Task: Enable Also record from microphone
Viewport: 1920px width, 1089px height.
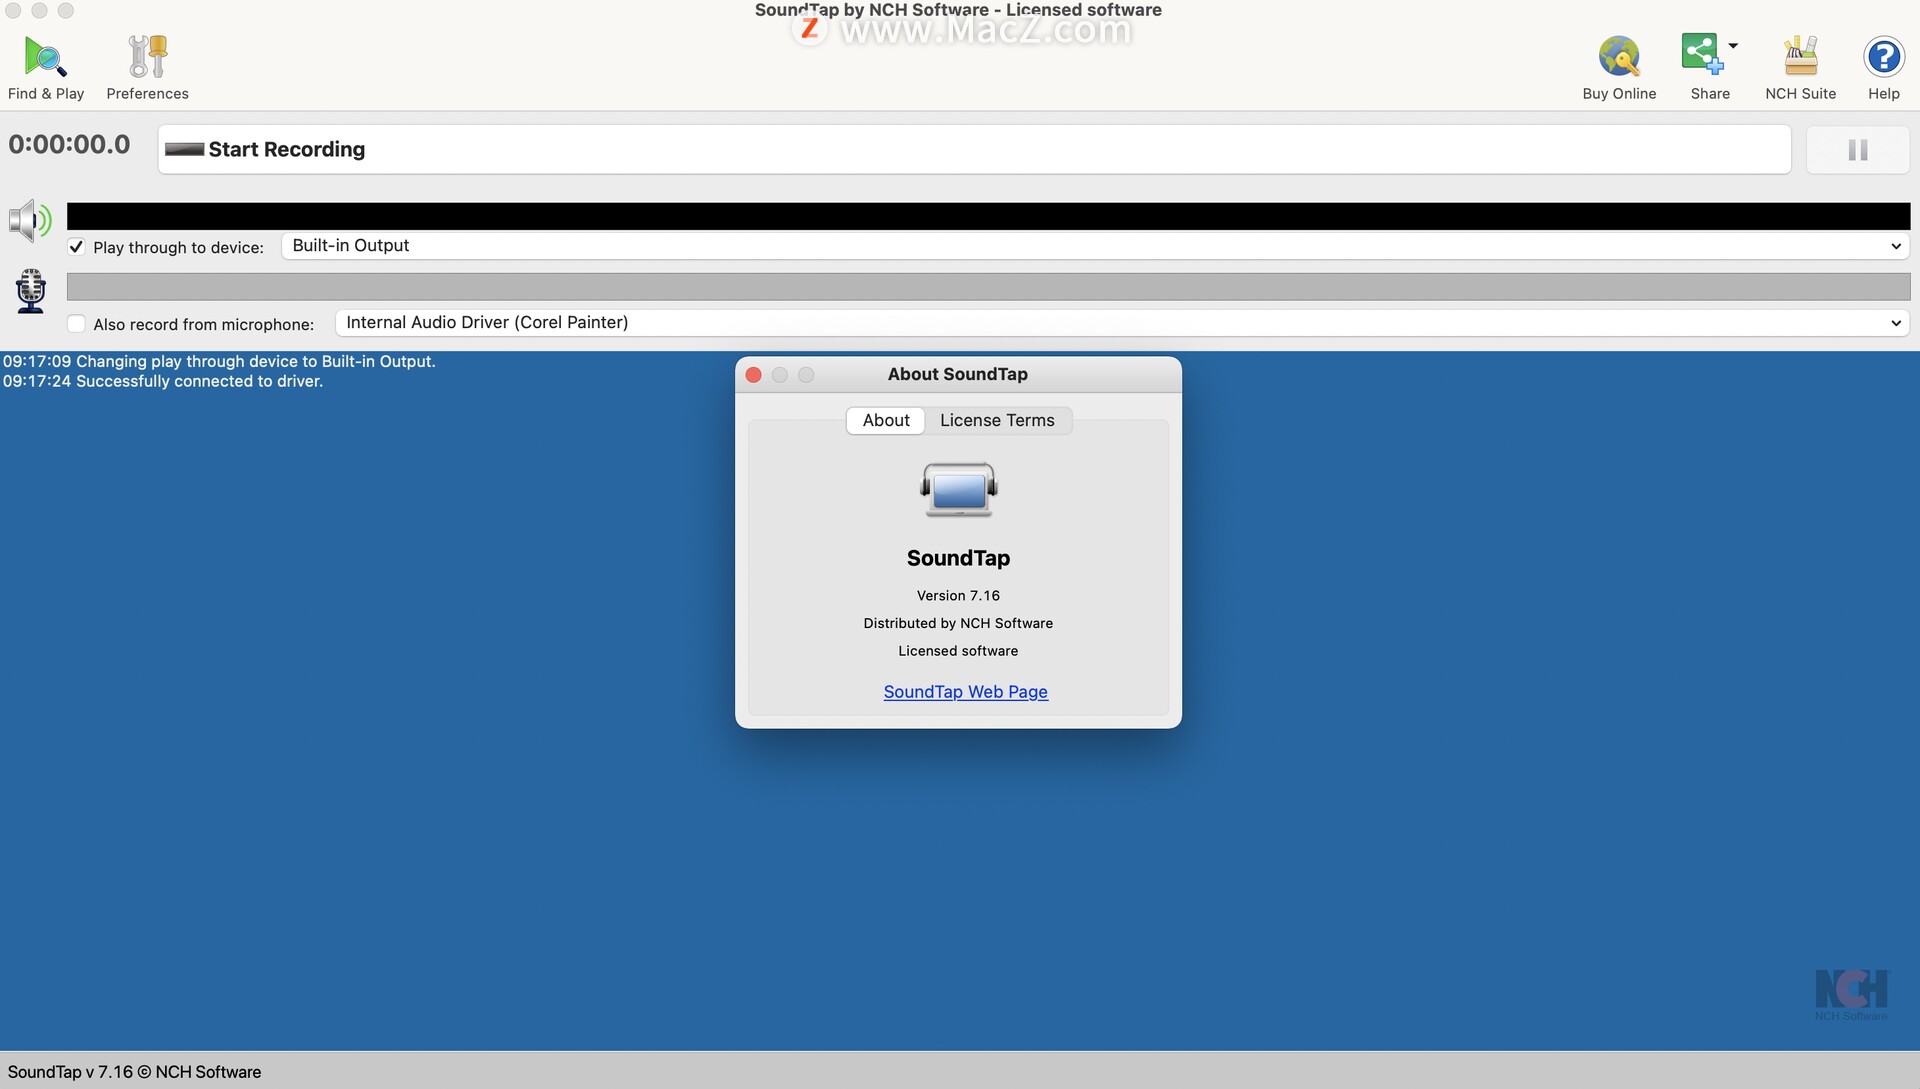Action: [x=75, y=323]
